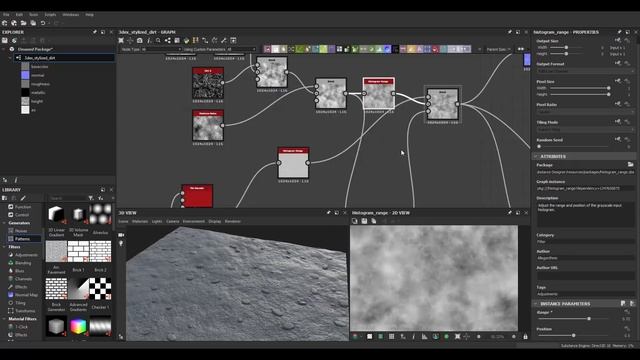Click the Library search field
The width and height of the screenshot is (640, 360).
[x=68, y=198]
